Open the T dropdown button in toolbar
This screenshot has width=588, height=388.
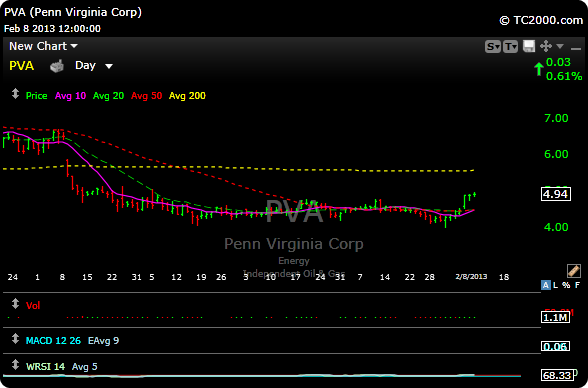click(510, 46)
